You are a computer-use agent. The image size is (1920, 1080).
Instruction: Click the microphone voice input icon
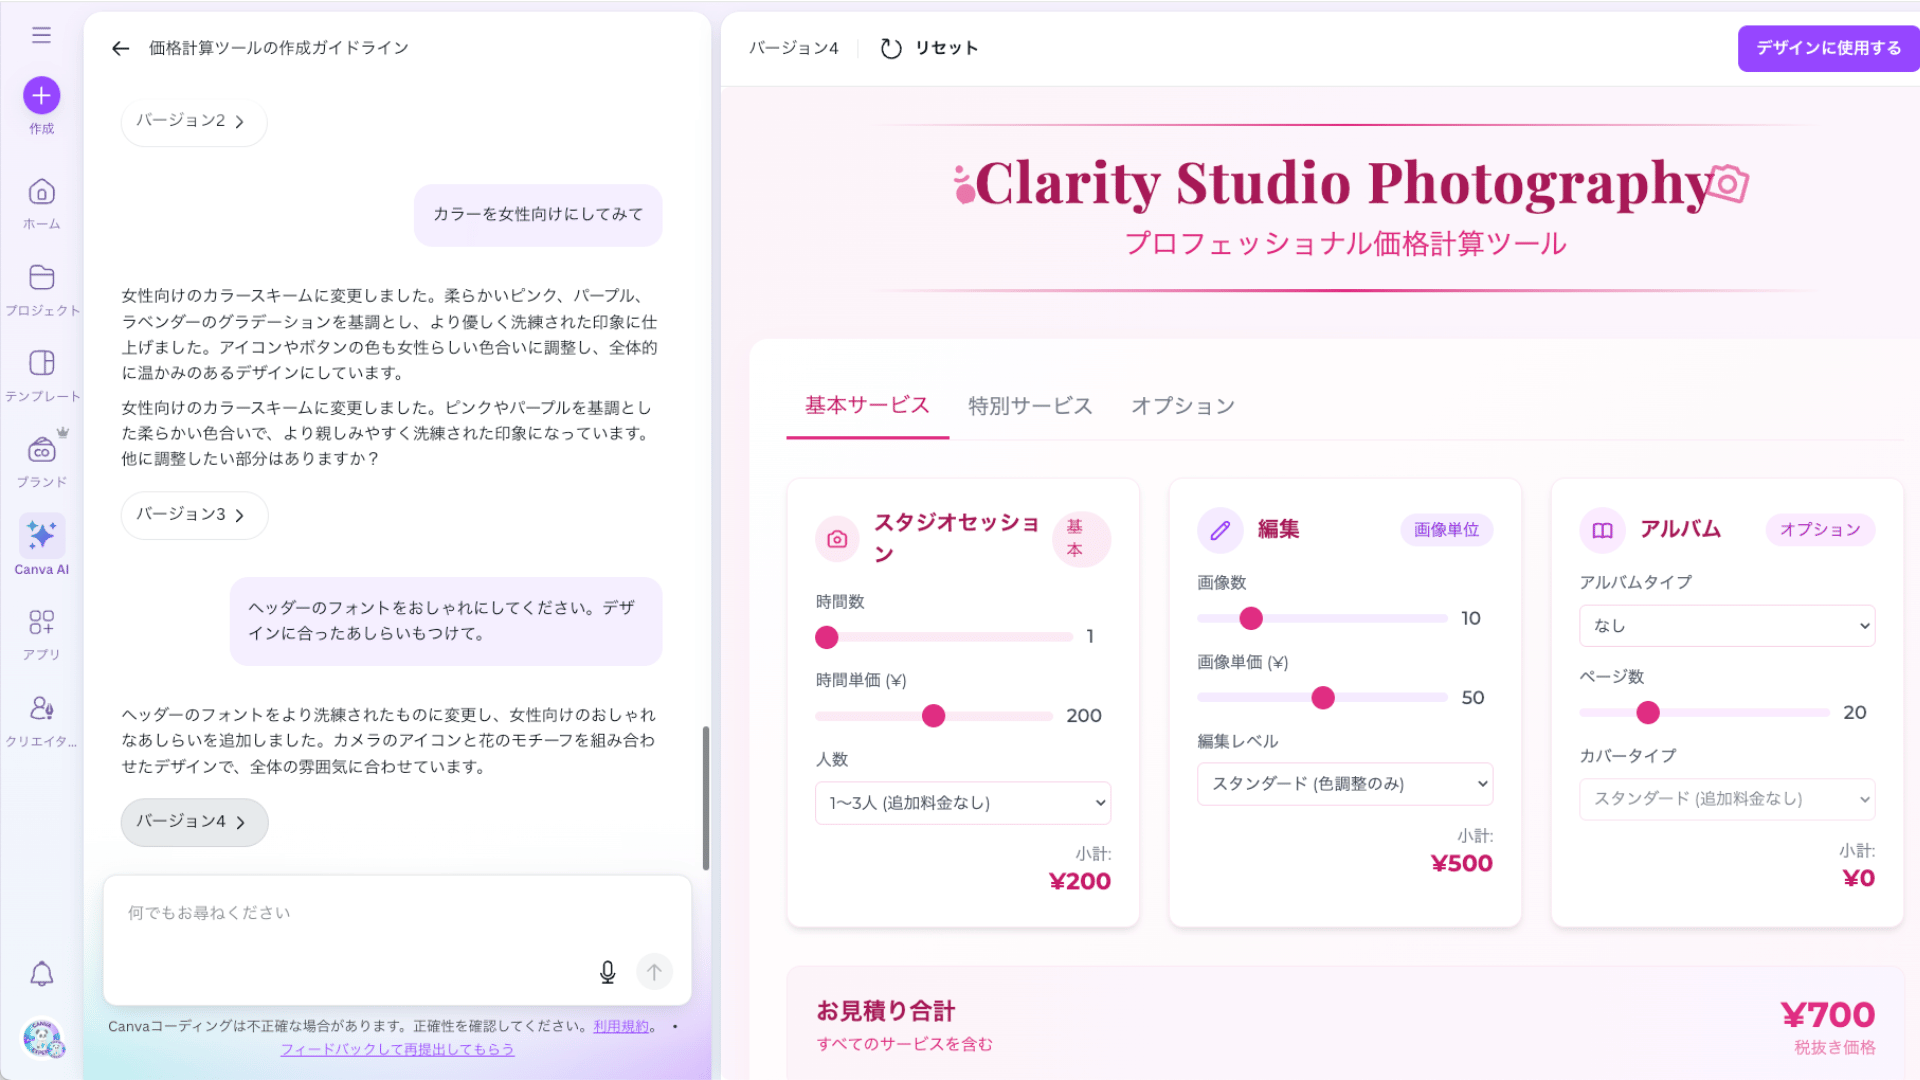pyautogui.click(x=607, y=972)
